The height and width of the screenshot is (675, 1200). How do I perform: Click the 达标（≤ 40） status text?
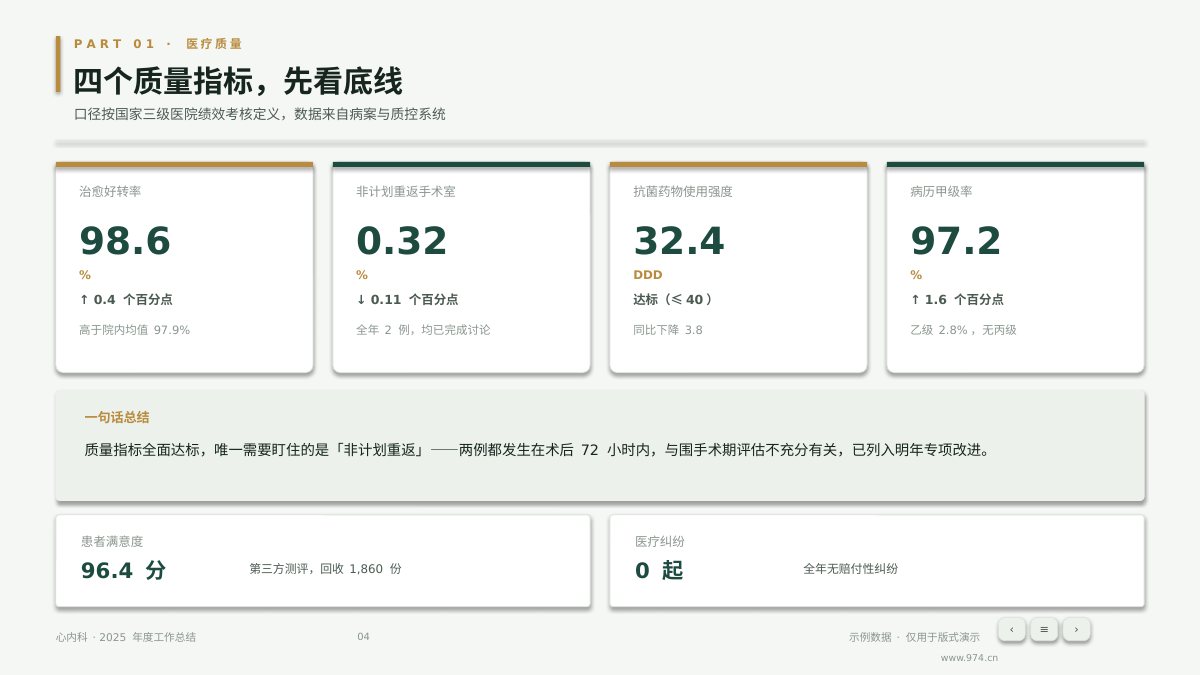pos(675,299)
